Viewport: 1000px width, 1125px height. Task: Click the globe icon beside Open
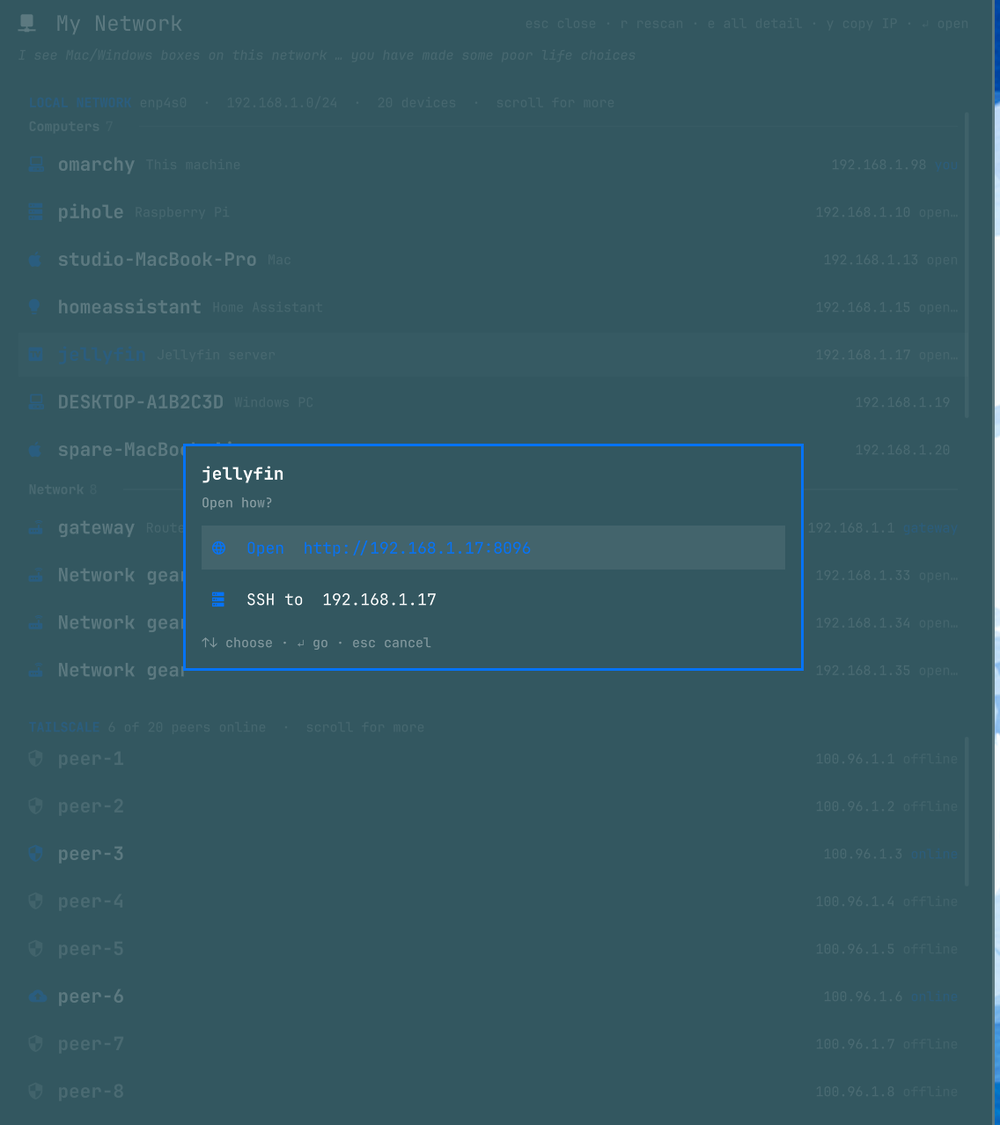219,548
